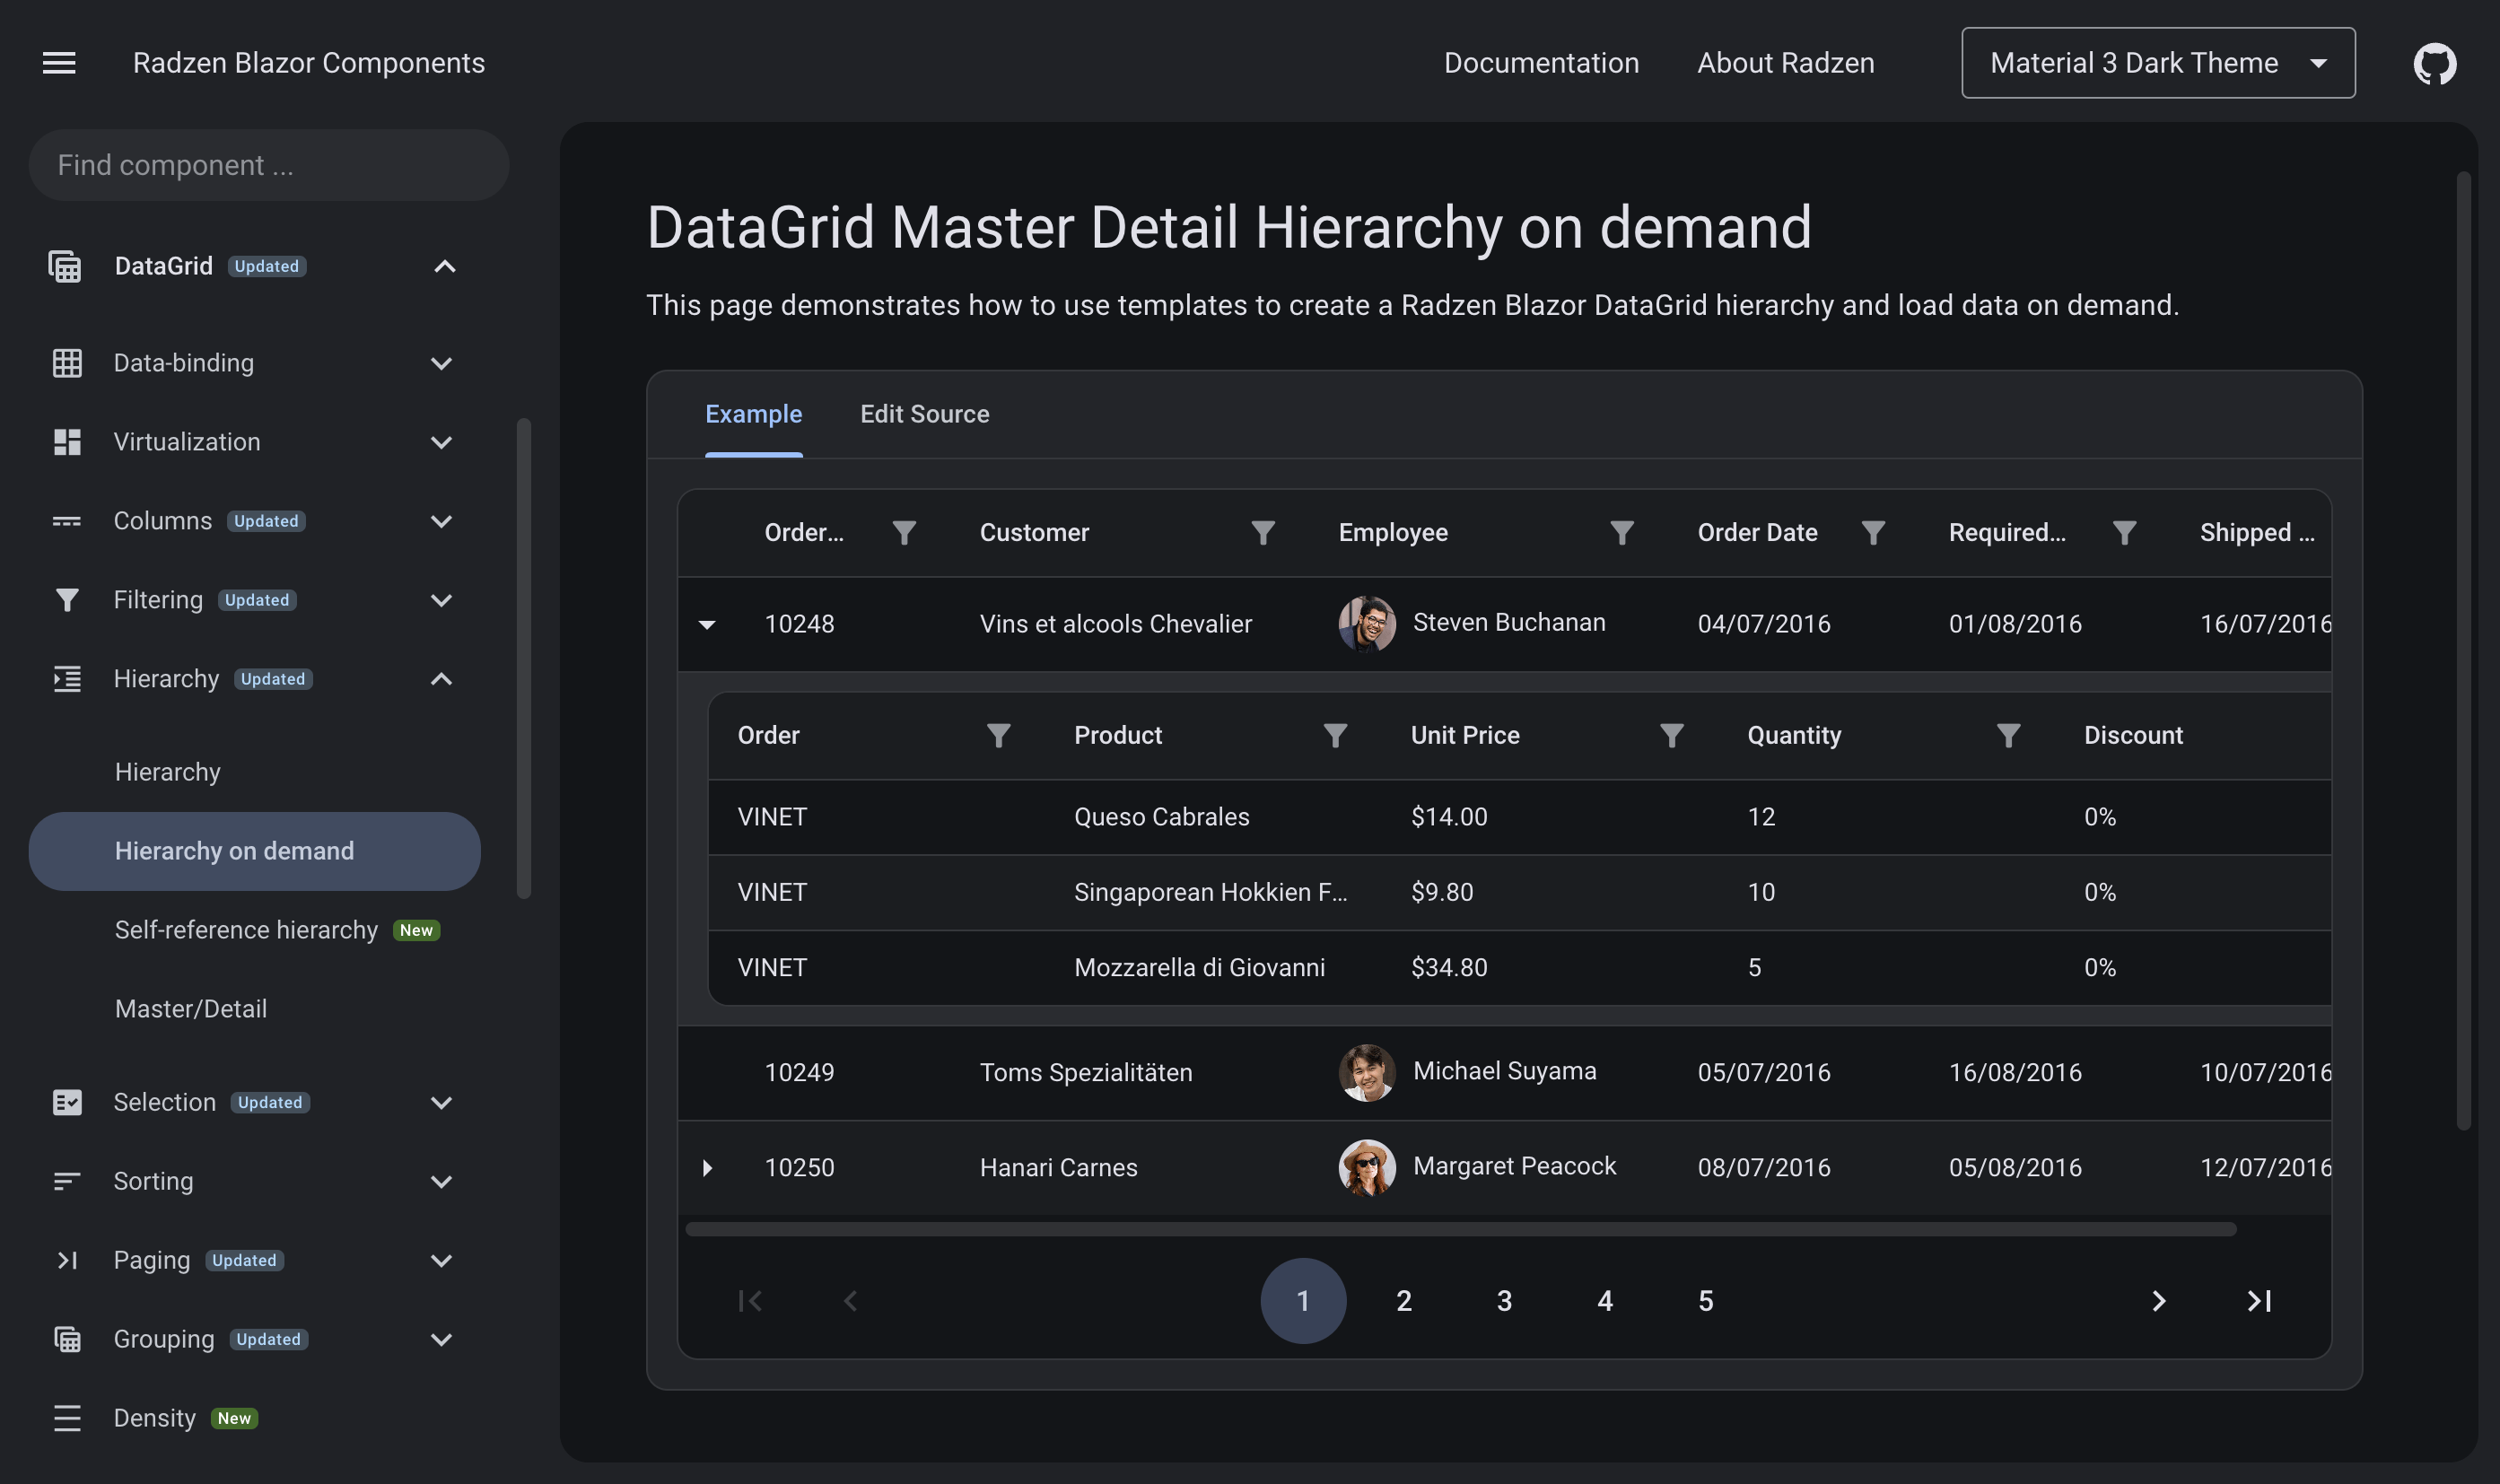Open filter for detail Order column
2500x1484 pixels.
(998, 736)
